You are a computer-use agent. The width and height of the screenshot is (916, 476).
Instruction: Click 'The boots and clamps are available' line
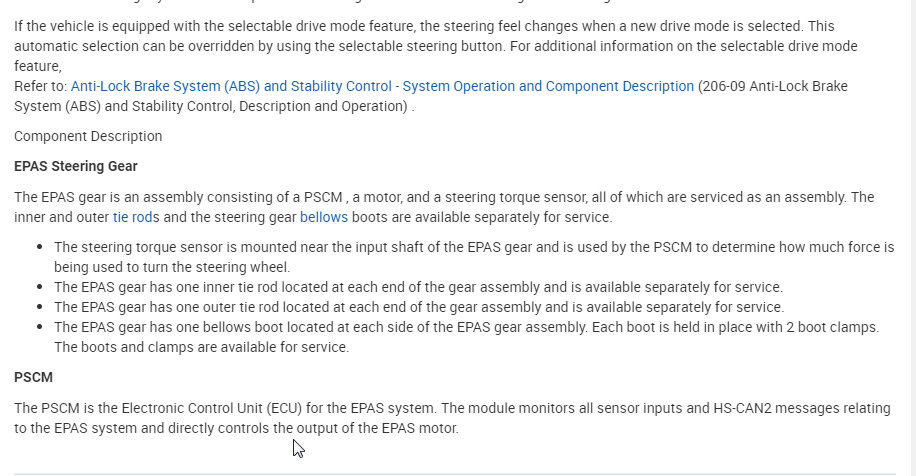[x=200, y=347]
